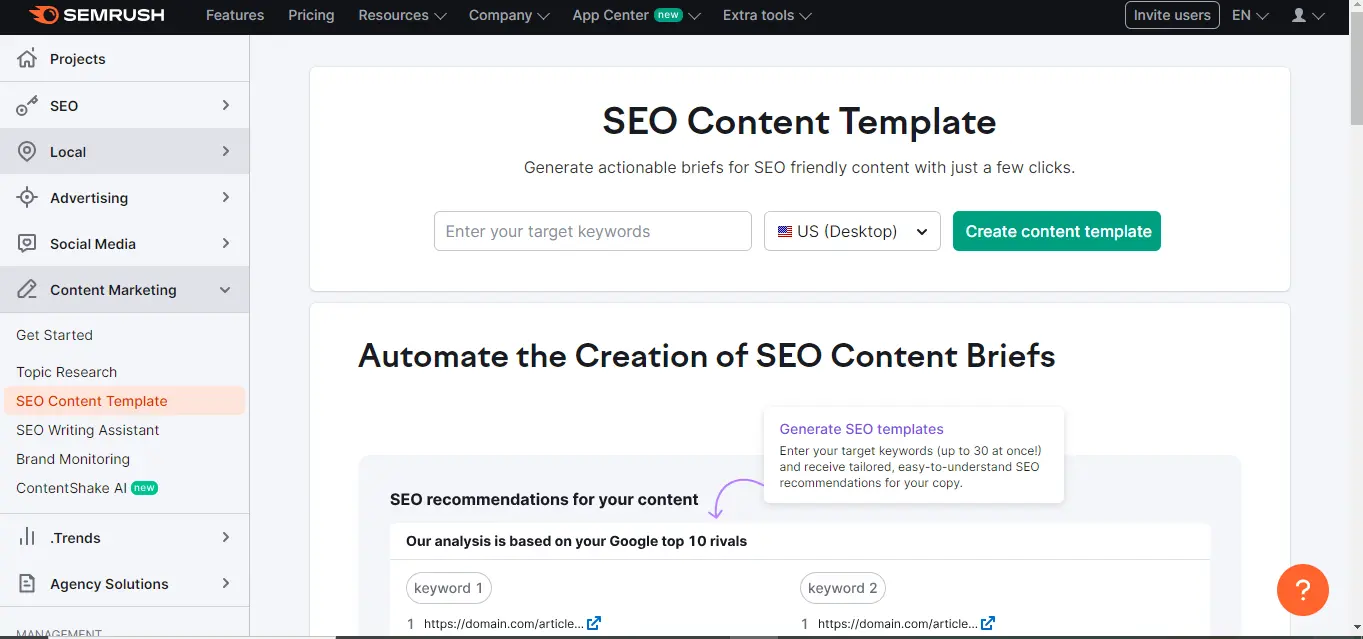The width and height of the screenshot is (1363, 639).
Task: Open the orange help question mark button
Action: tap(1303, 589)
